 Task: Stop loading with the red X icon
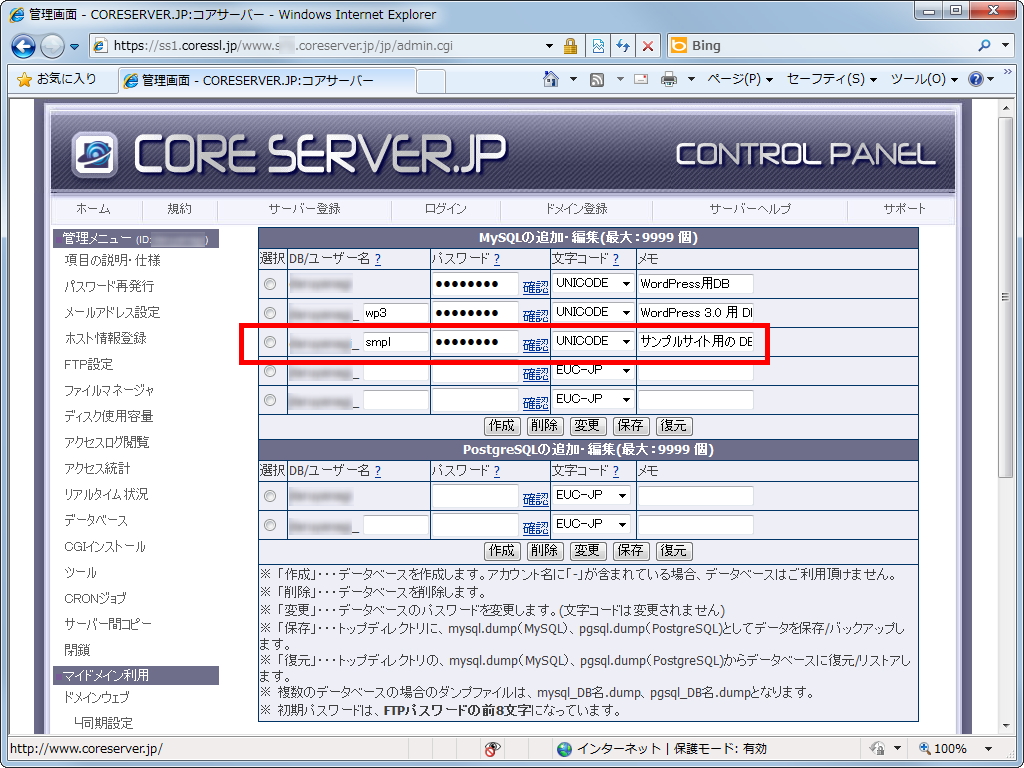647,46
